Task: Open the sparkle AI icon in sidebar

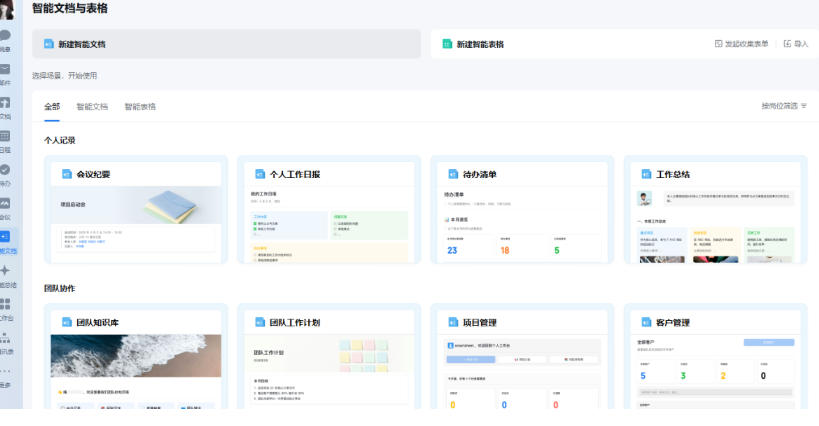Action: tap(5, 270)
